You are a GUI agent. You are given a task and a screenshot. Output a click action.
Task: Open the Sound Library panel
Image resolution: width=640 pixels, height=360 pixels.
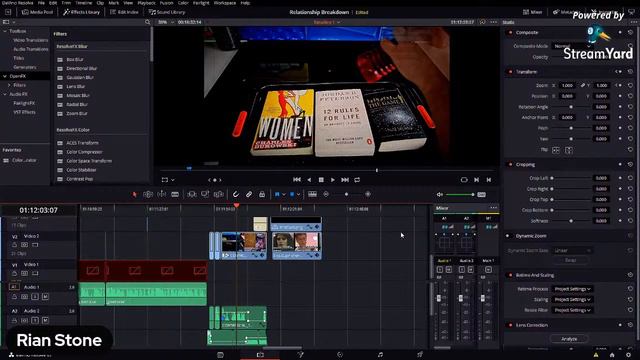coord(167,12)
